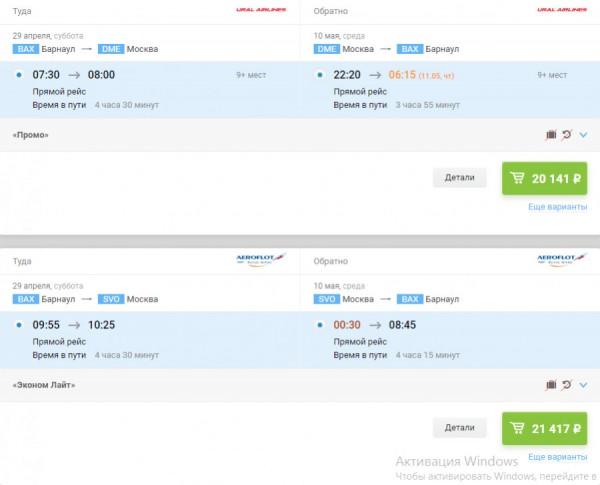The width and height of the screenshot is (600, 485).
Task: Click the BAX badge in the Ural Airlines outbound route
Action: click(x=26, y=49)
